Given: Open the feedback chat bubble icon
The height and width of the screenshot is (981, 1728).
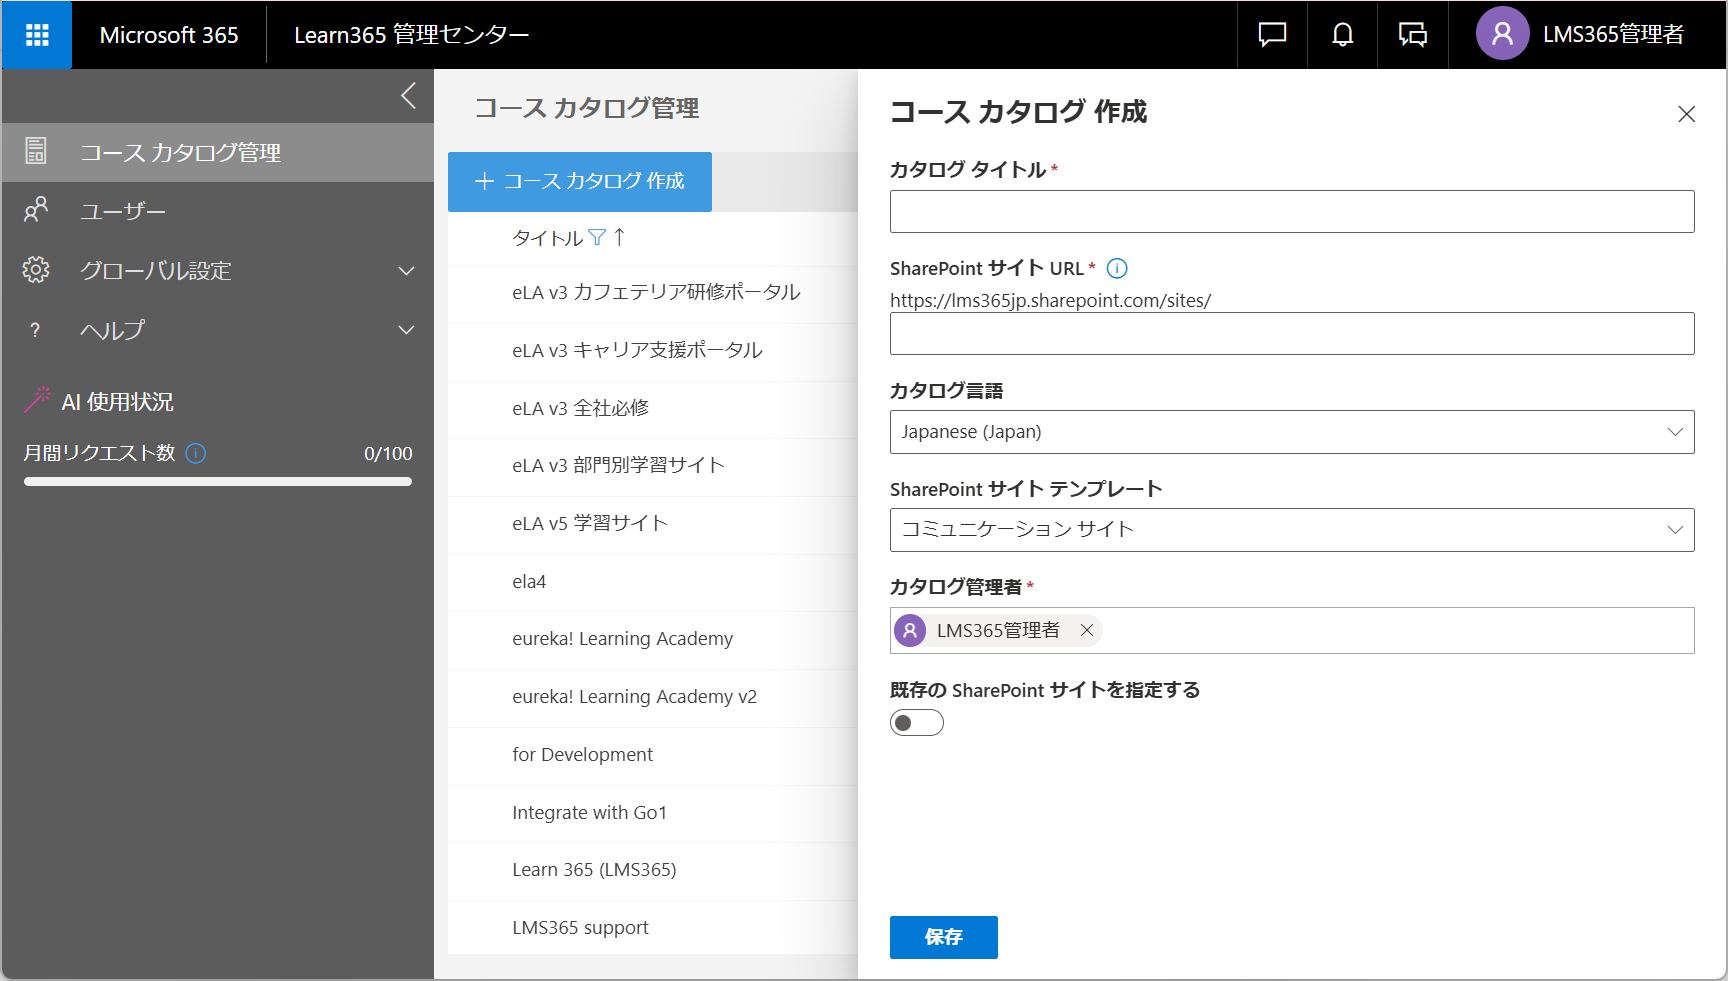Looking at the screenshot, I should click(1272, 35).
